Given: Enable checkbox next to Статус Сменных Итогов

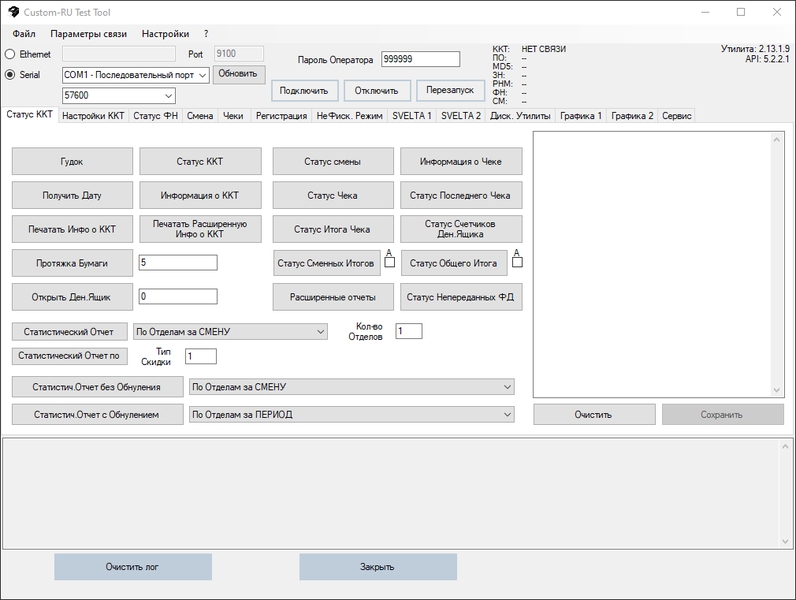Looking at the screenshot, I should (390, 262).
